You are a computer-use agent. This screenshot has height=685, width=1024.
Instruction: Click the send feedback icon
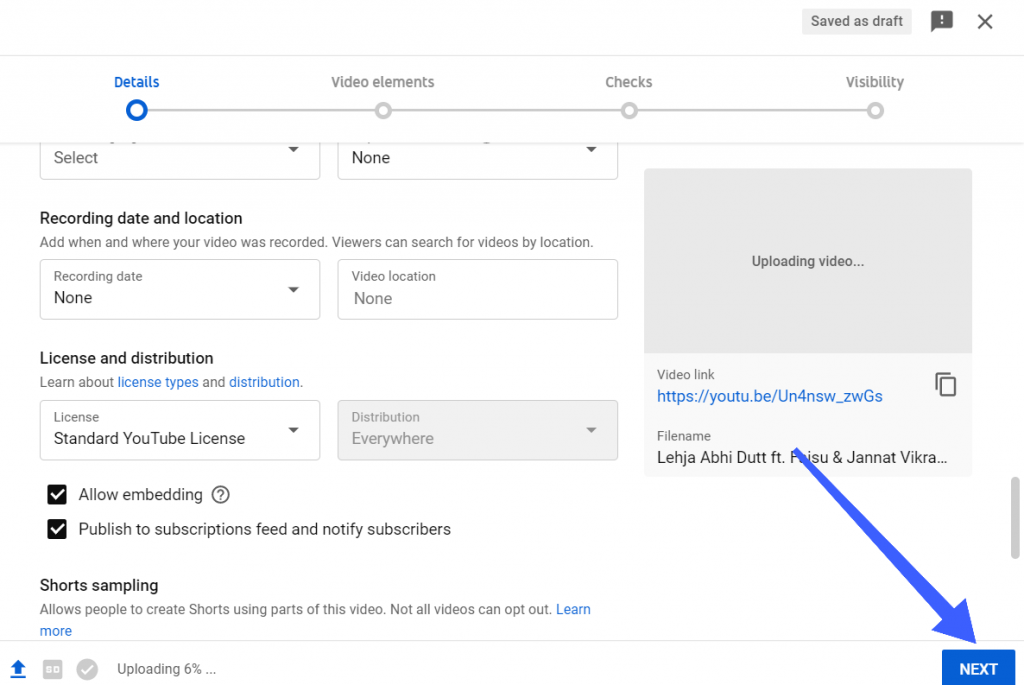pos(941,22)
